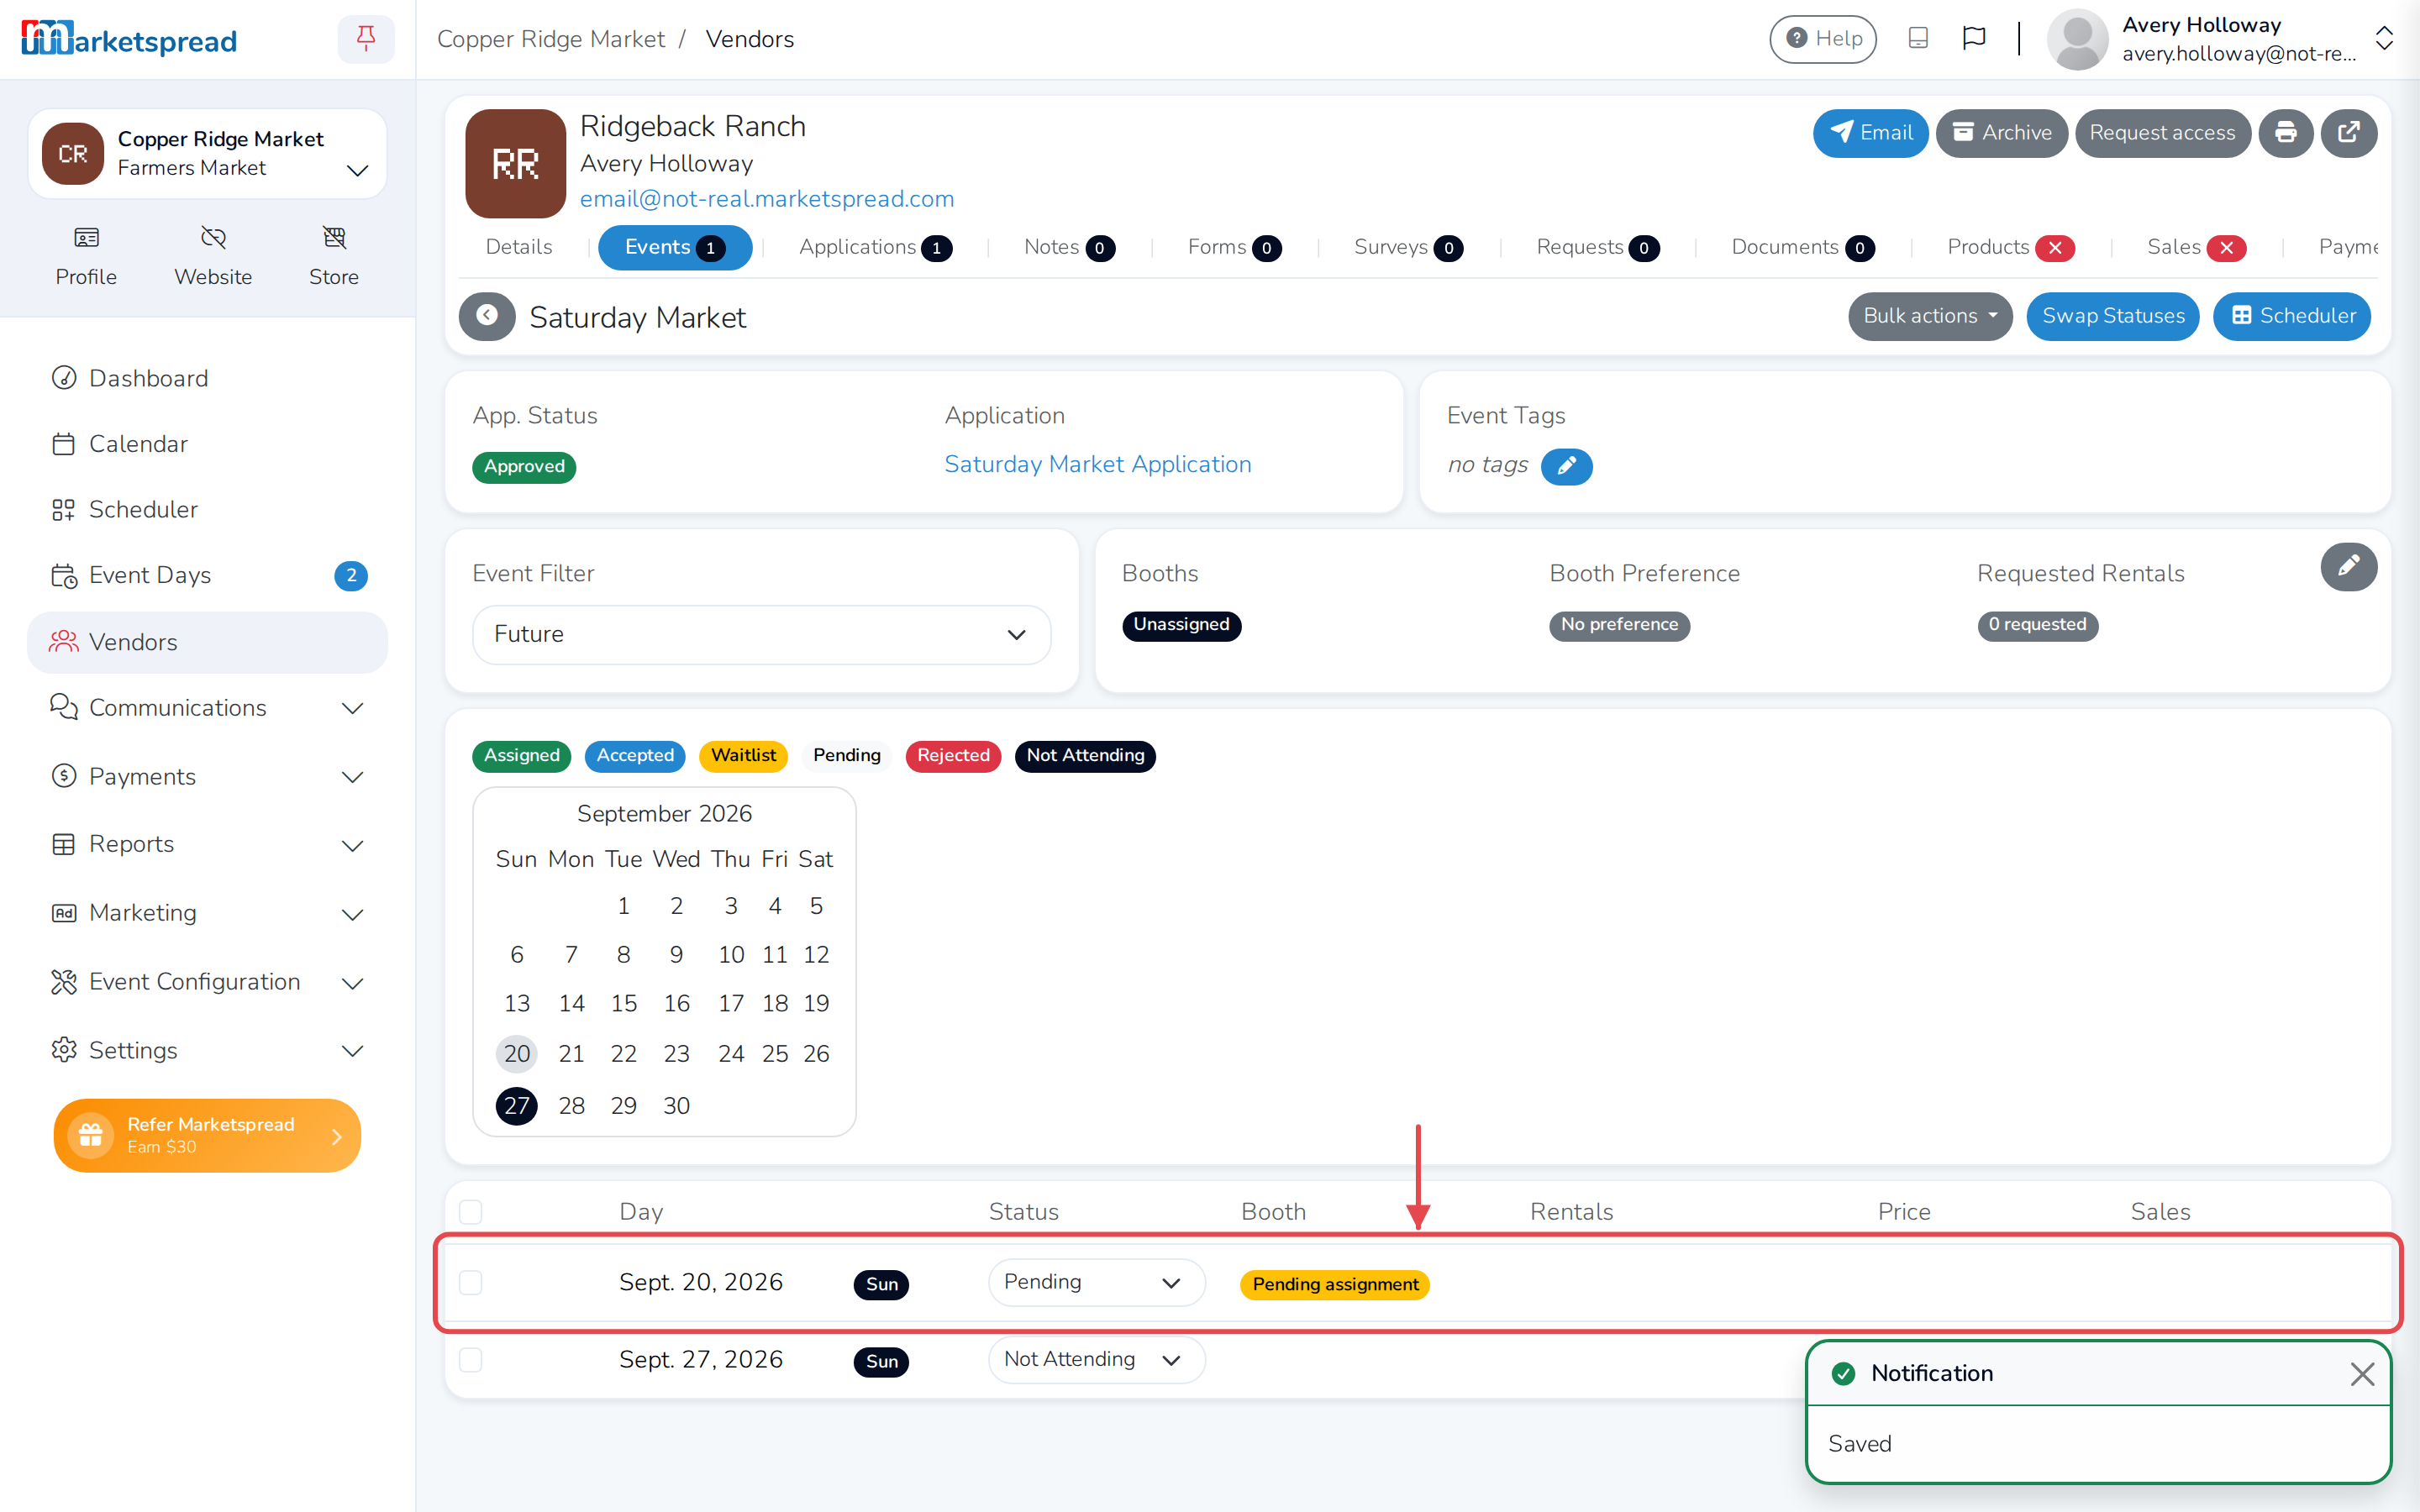
Task: Toggle the select-all checkbox in table header
Action: pos(471,1212)
